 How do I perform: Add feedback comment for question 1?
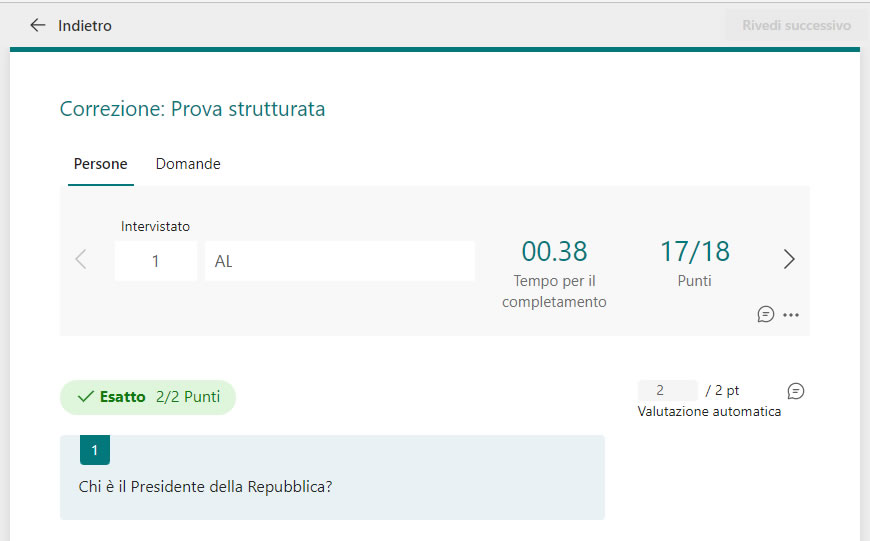pos(796,391)
